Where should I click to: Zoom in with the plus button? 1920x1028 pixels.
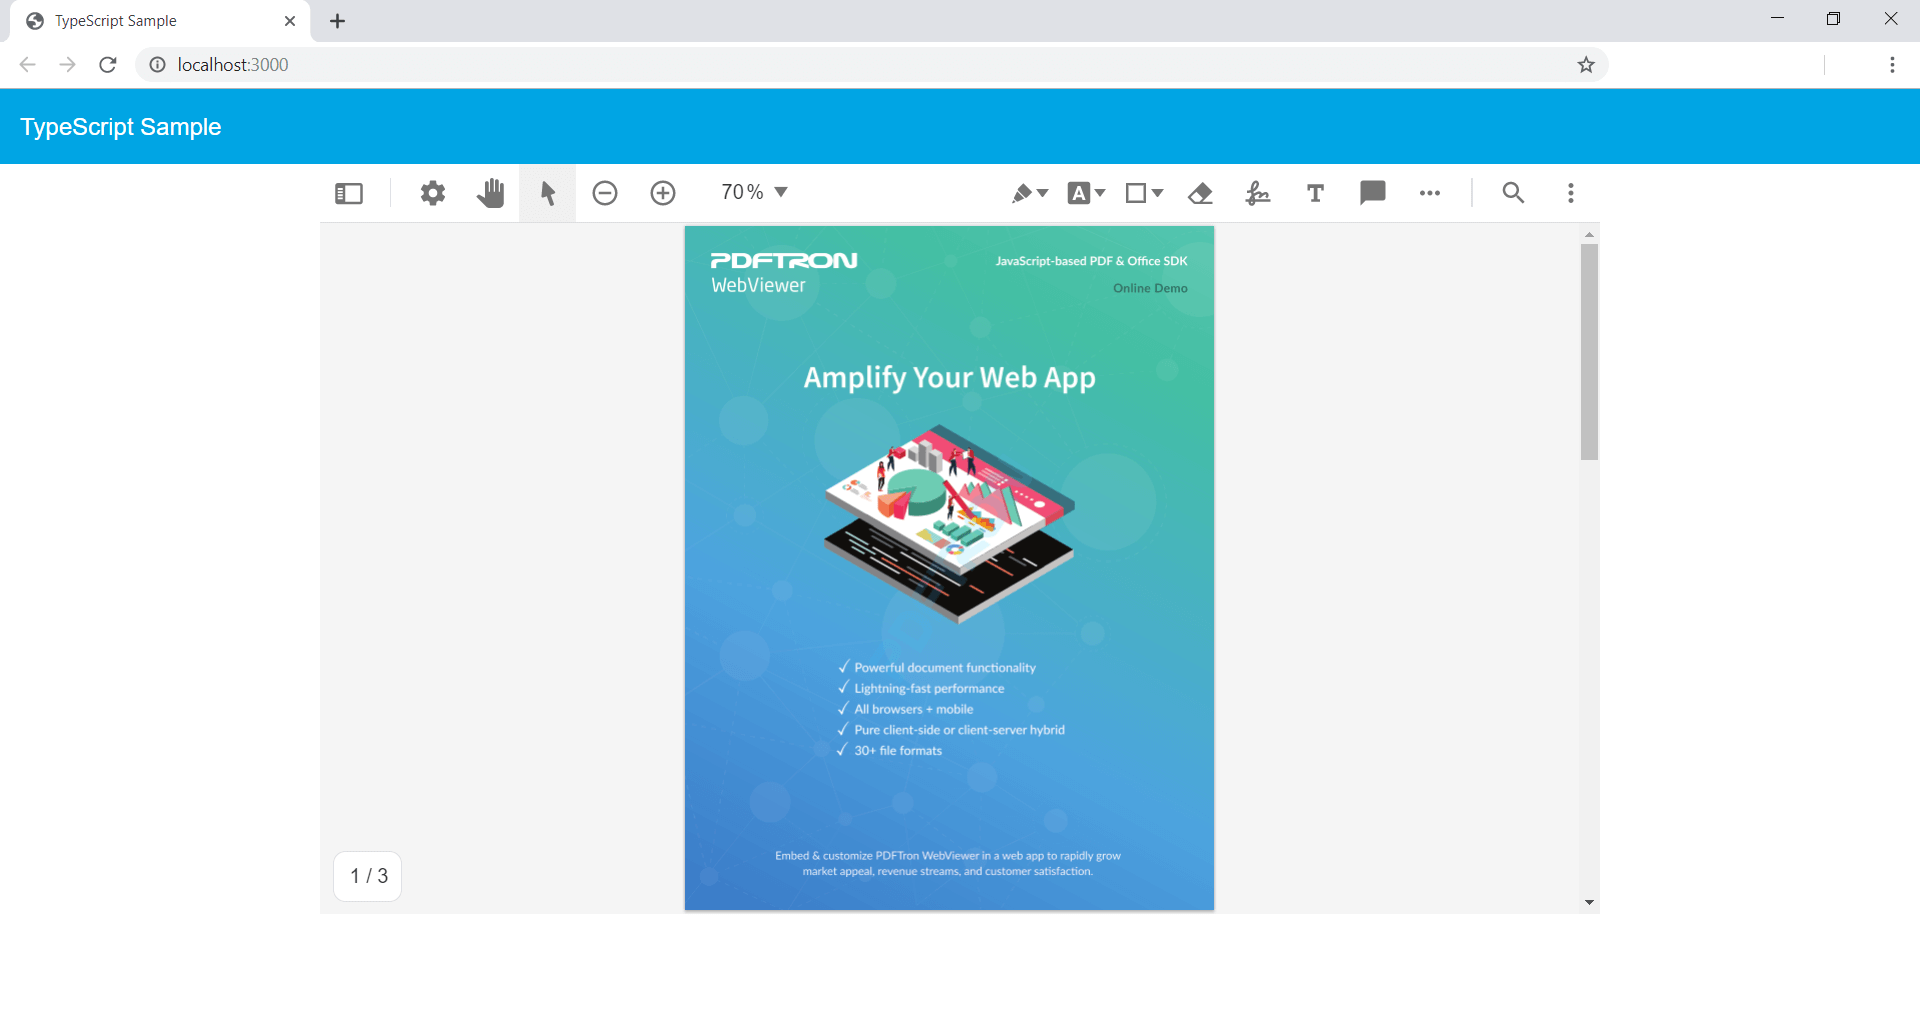pos(663,193)
